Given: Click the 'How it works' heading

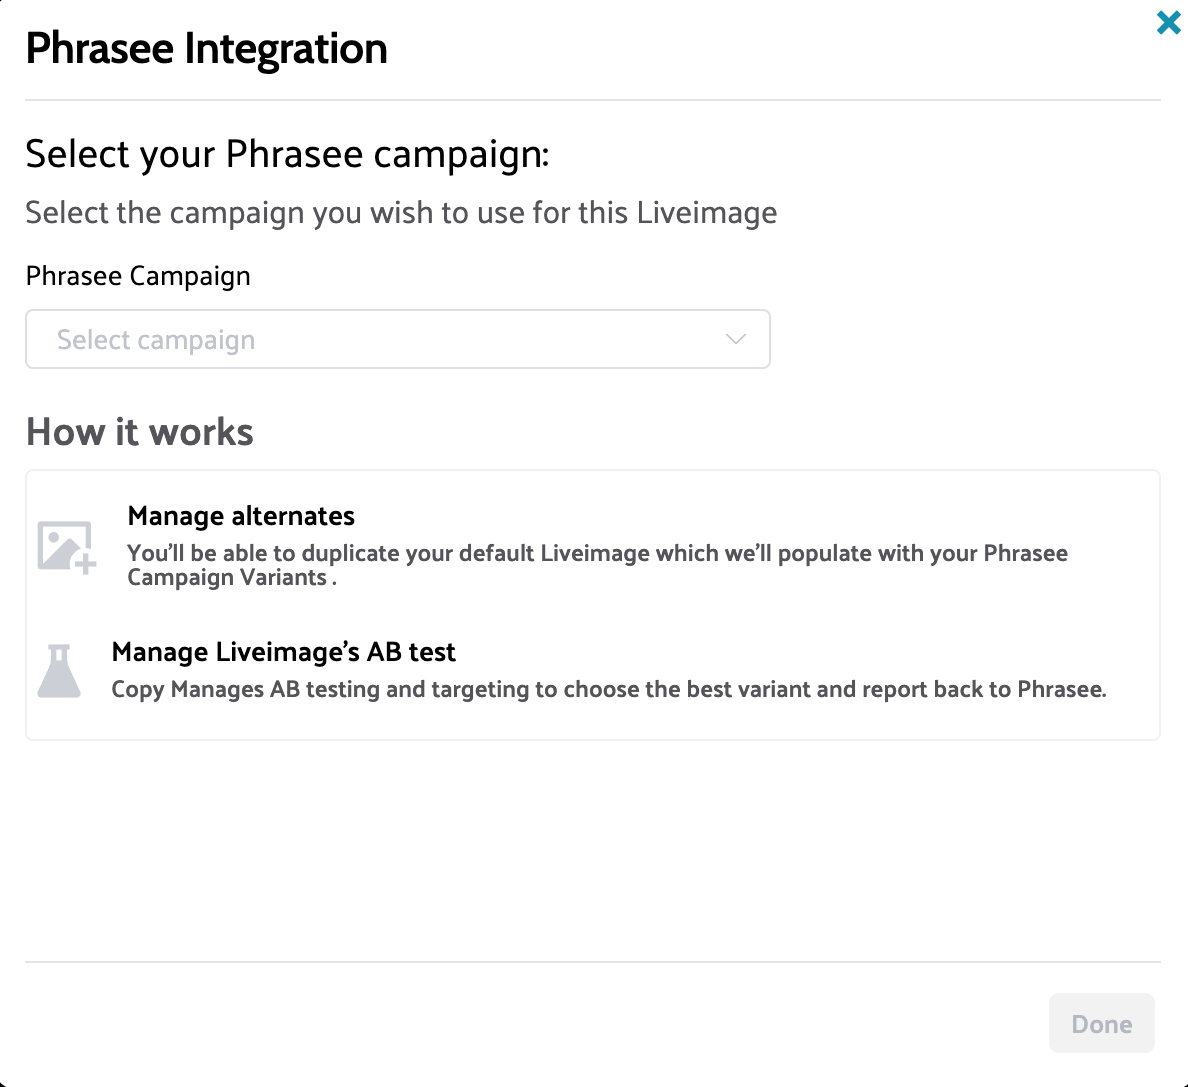Looking at the screenshot, I should click(x=139, y=432).
